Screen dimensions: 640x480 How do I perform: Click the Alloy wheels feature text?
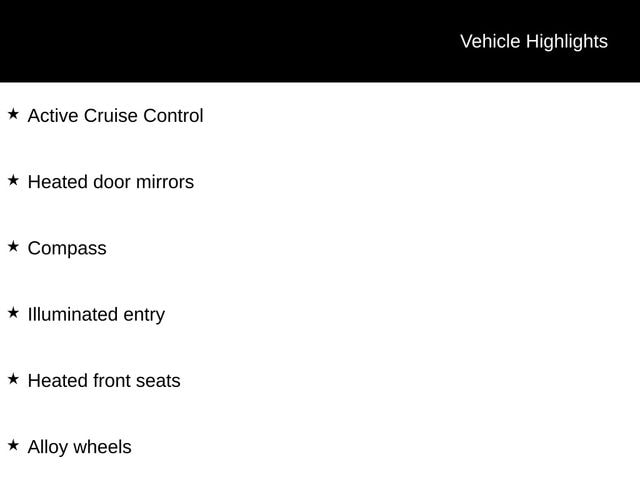[79, 448]
